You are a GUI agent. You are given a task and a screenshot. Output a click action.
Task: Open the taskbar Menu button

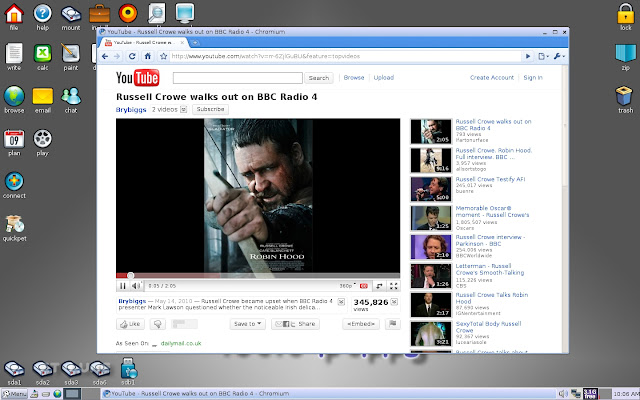[x=15, y=393]
